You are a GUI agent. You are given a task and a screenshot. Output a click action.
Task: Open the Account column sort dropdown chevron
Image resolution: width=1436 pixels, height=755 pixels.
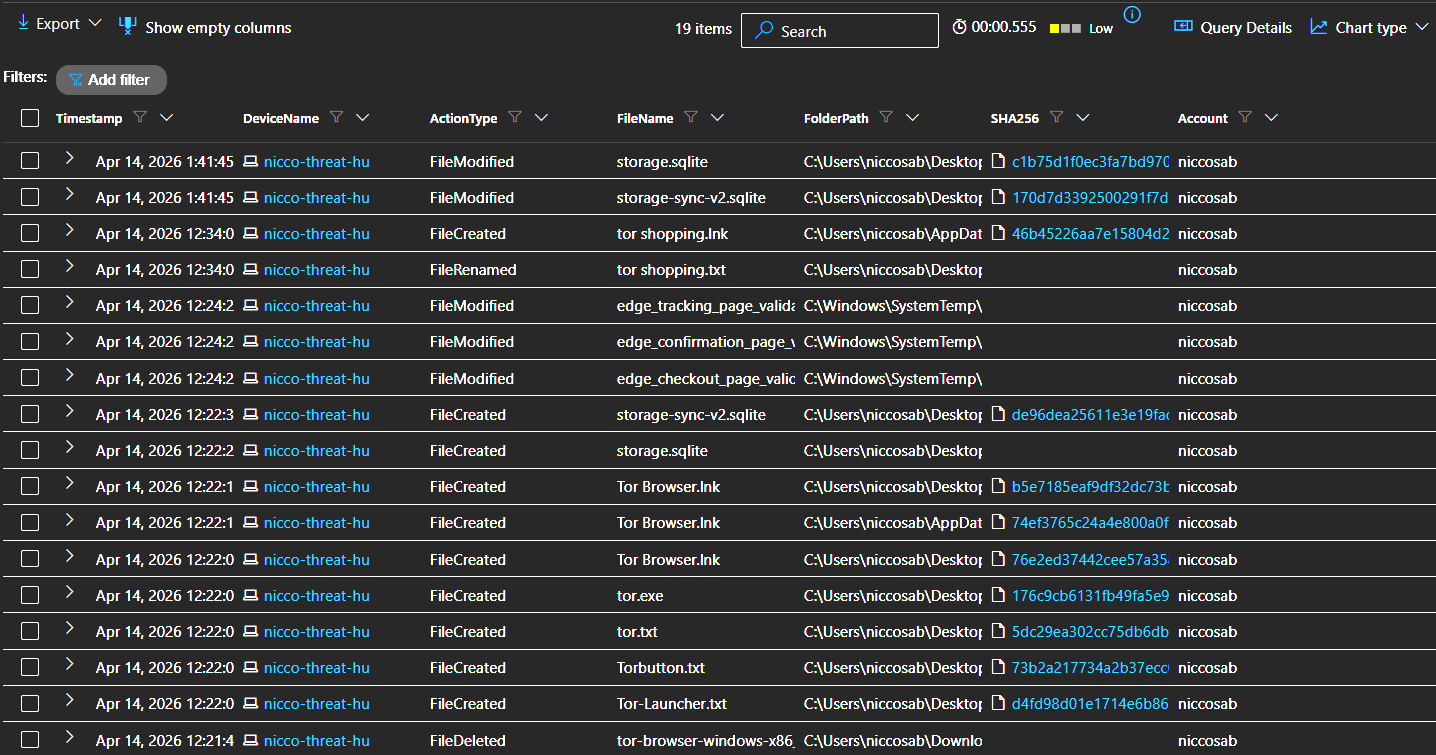coord(1271,118)
